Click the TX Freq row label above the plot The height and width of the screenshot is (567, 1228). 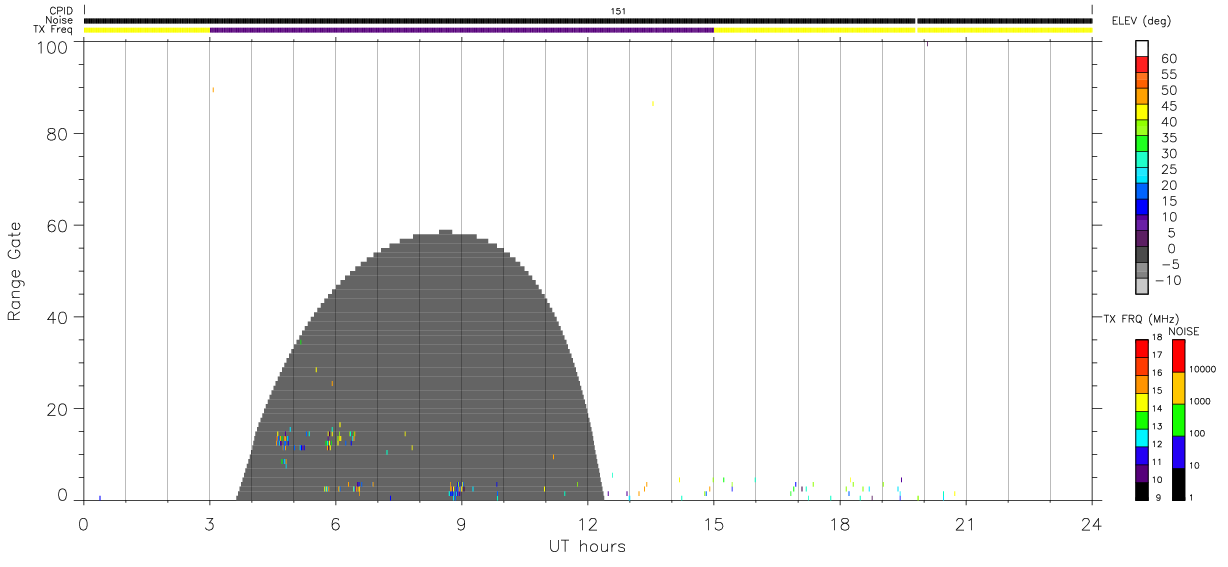(54, 29)
